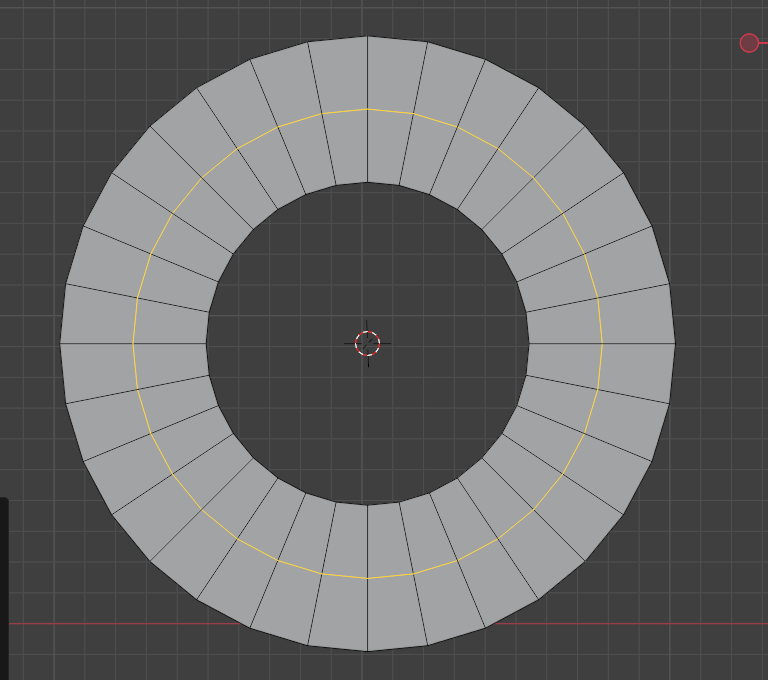
Task: Click the red X axis line left of the ring
Action: [125, 624]
